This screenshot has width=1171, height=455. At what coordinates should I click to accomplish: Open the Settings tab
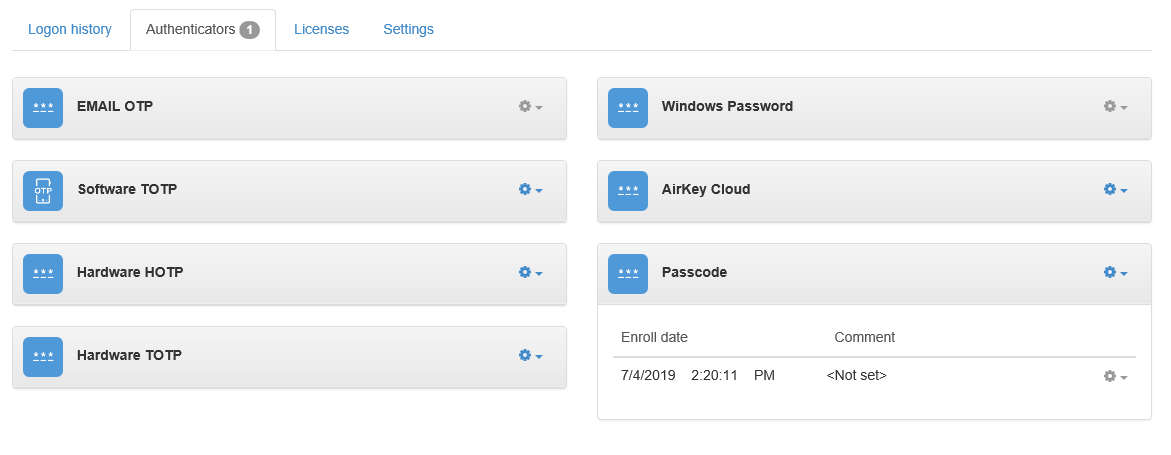click(408, 29)
